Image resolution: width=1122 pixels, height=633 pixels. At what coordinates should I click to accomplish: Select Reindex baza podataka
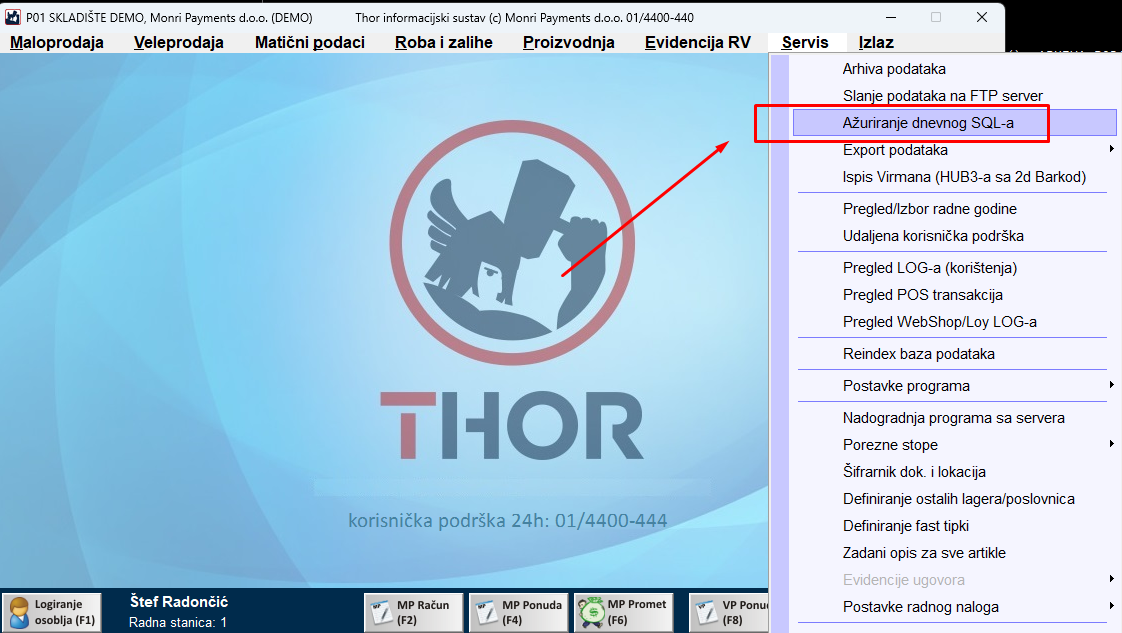[x=955, y=354]
